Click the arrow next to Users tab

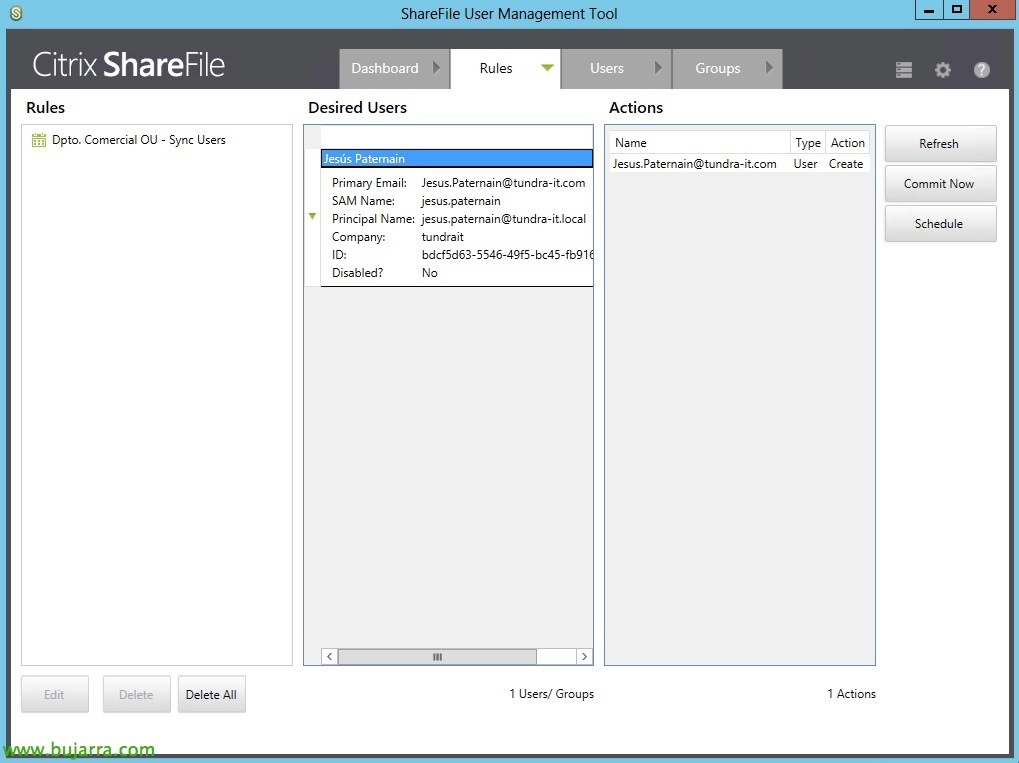tap(657, 68)
